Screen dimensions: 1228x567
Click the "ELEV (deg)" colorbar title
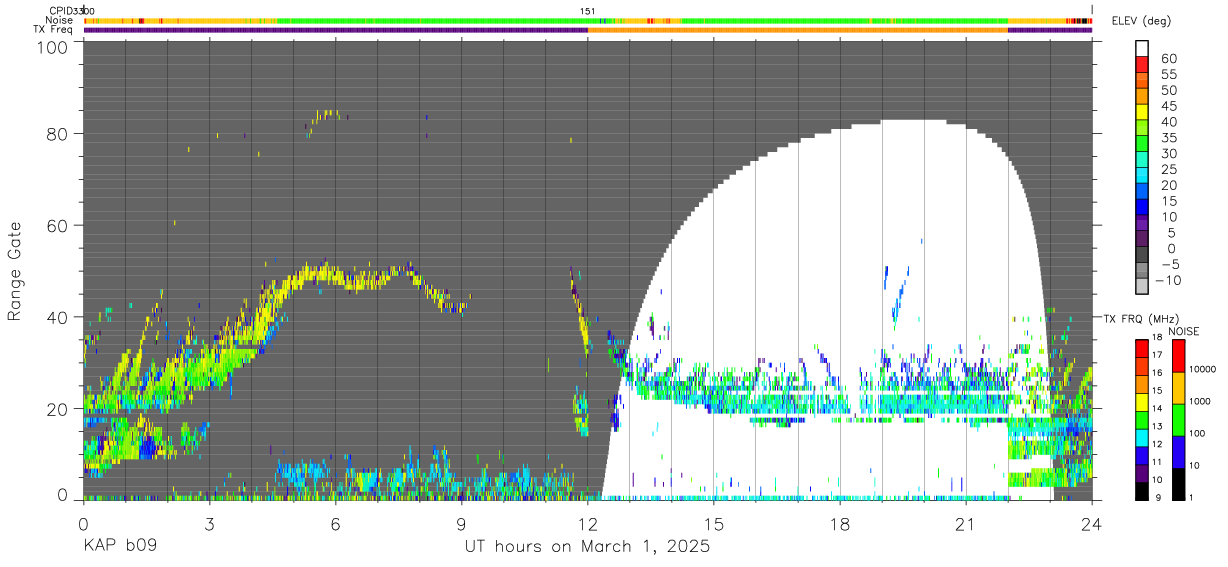pyautogui.click(x=1141, y=21)
